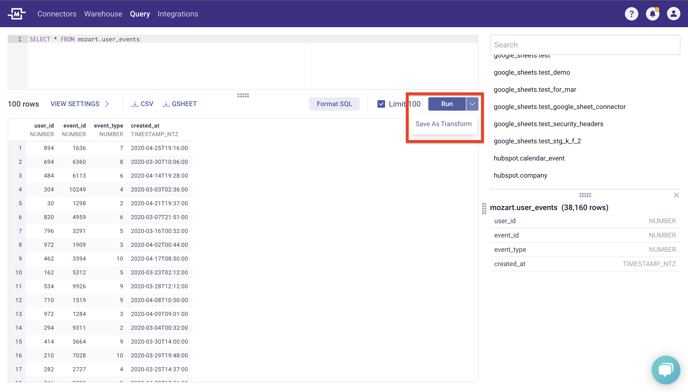The height and width of the screenshot is (392, 688).
Task: Click the 100 rows count label
Action: (x=23, y=104)
